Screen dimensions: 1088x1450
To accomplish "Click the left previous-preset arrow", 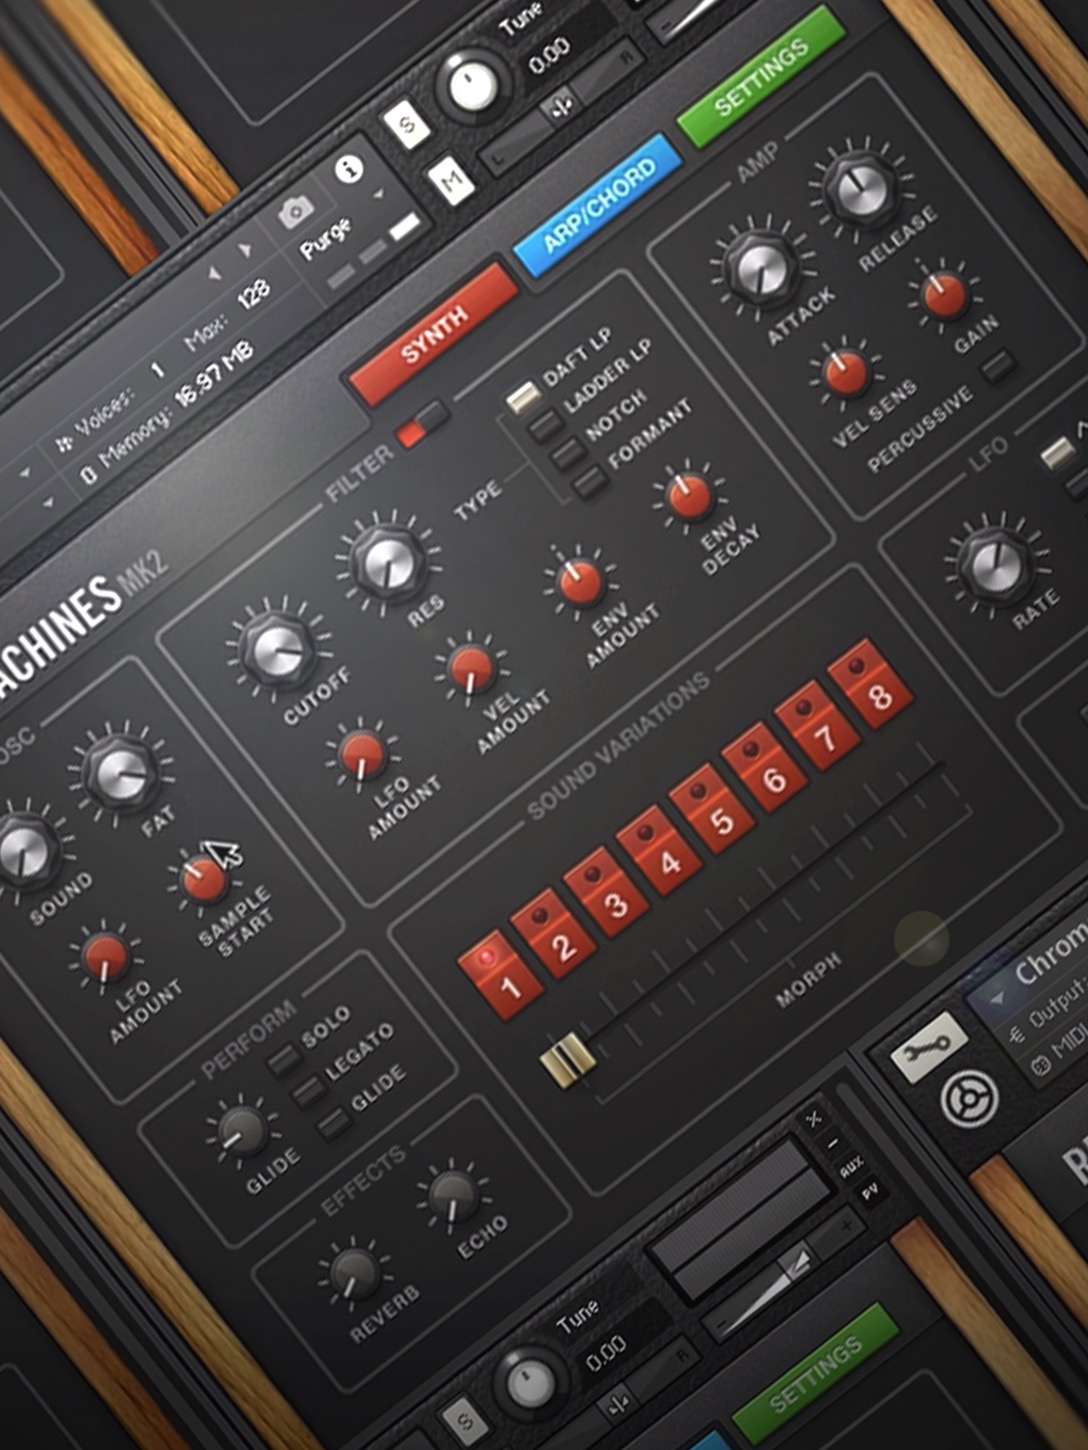I will (x=214, y=272).
